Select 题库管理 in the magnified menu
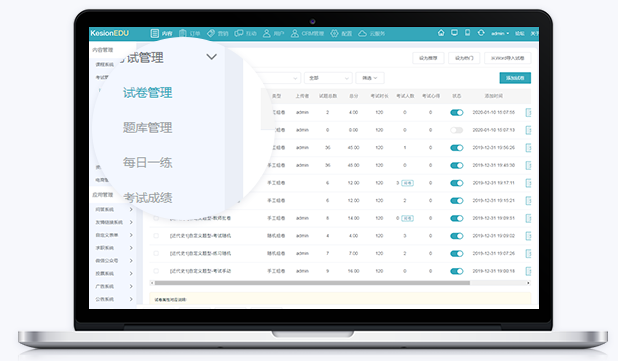Viewport: 618px width, 361px height. click(x=147, y=128)
